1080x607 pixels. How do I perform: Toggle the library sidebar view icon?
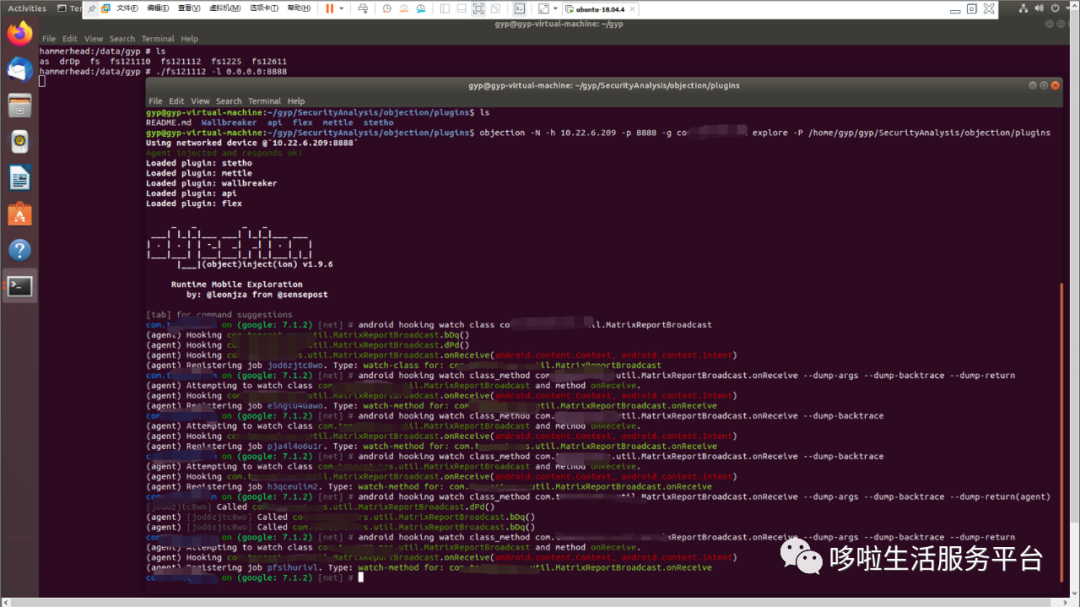pos(445,9)
